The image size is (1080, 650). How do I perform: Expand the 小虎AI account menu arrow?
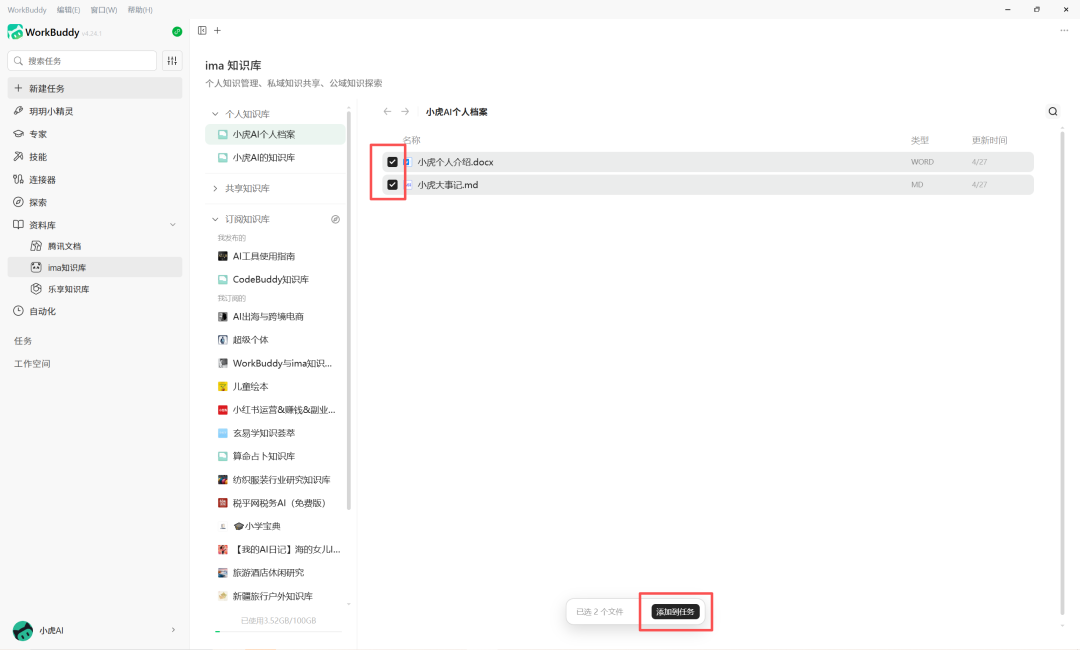coord(173,629)
